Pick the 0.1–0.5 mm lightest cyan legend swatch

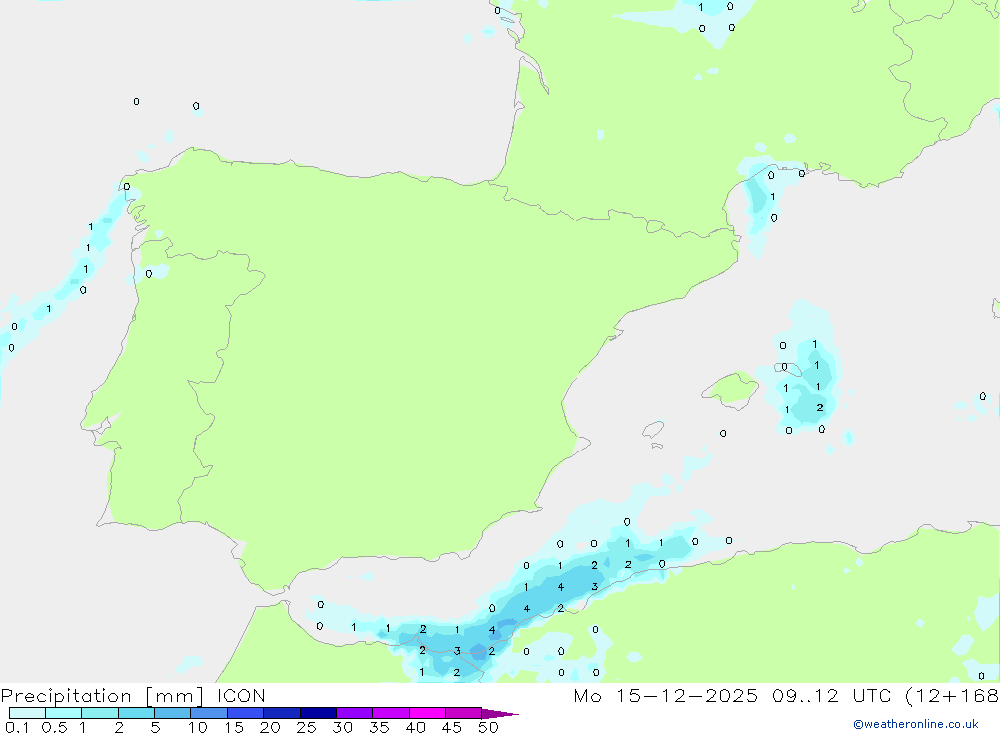tap(27, 713)
